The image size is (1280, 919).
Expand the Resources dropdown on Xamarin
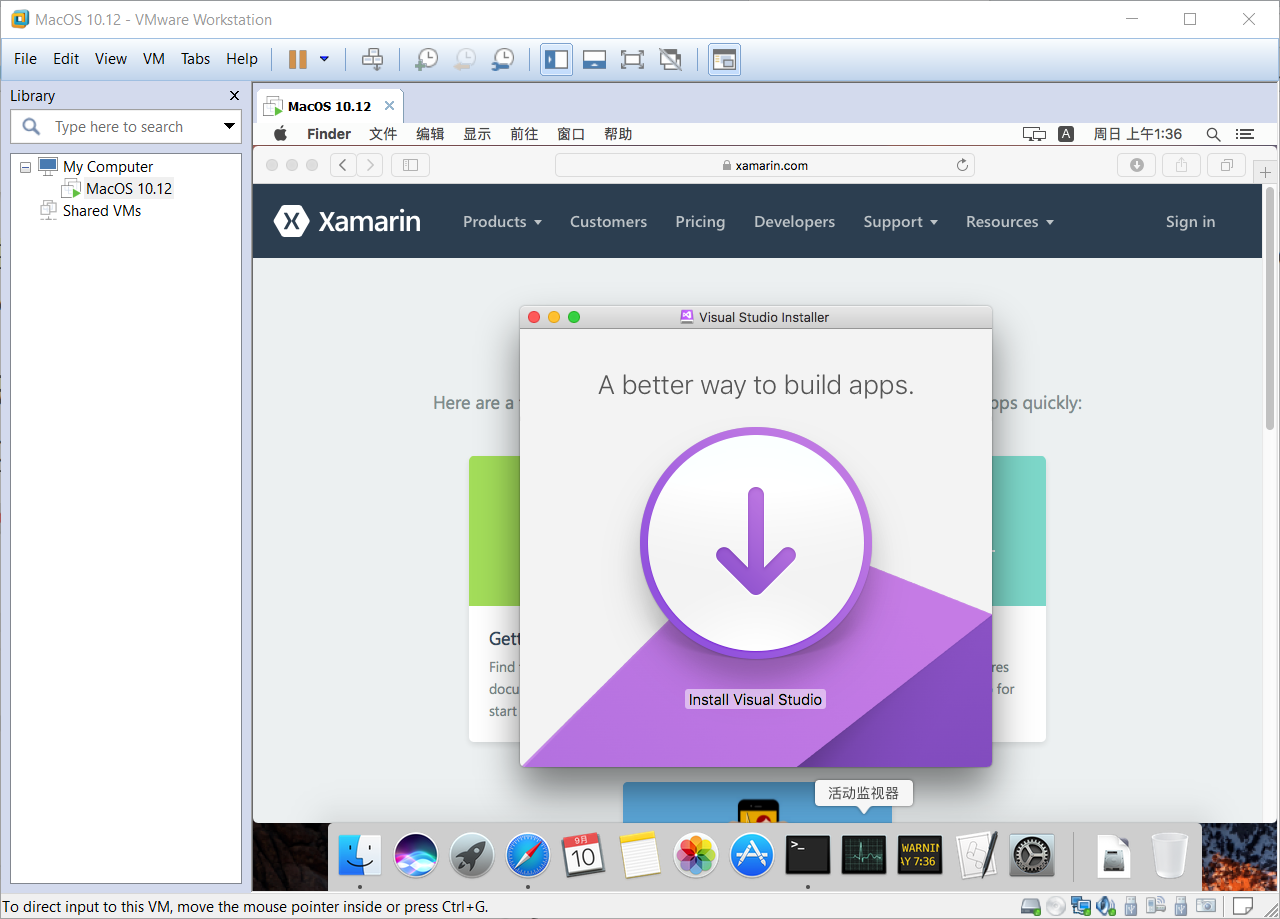[x=1010, y=222]
